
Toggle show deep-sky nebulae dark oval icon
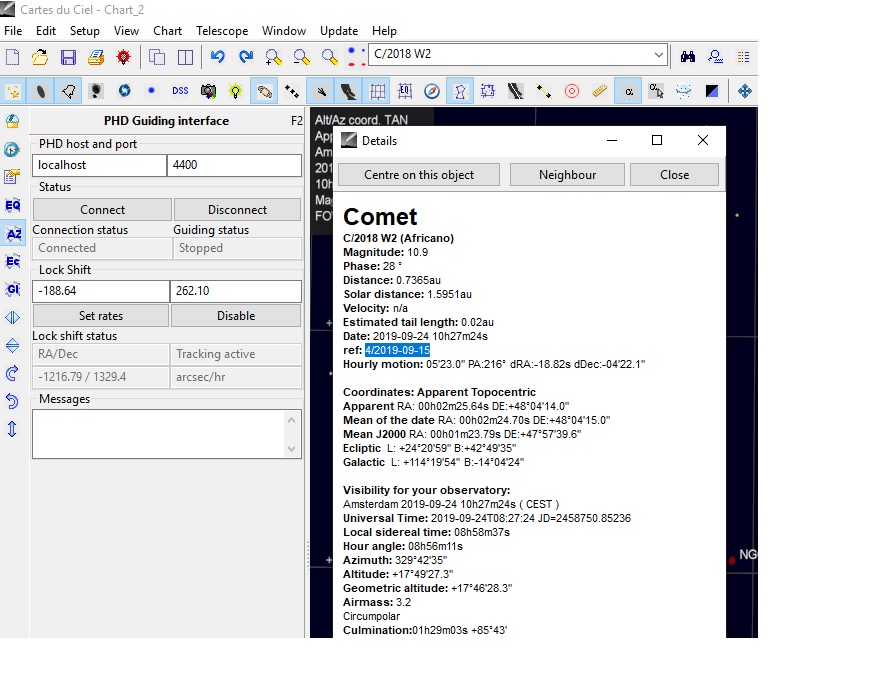coord(41,91)
